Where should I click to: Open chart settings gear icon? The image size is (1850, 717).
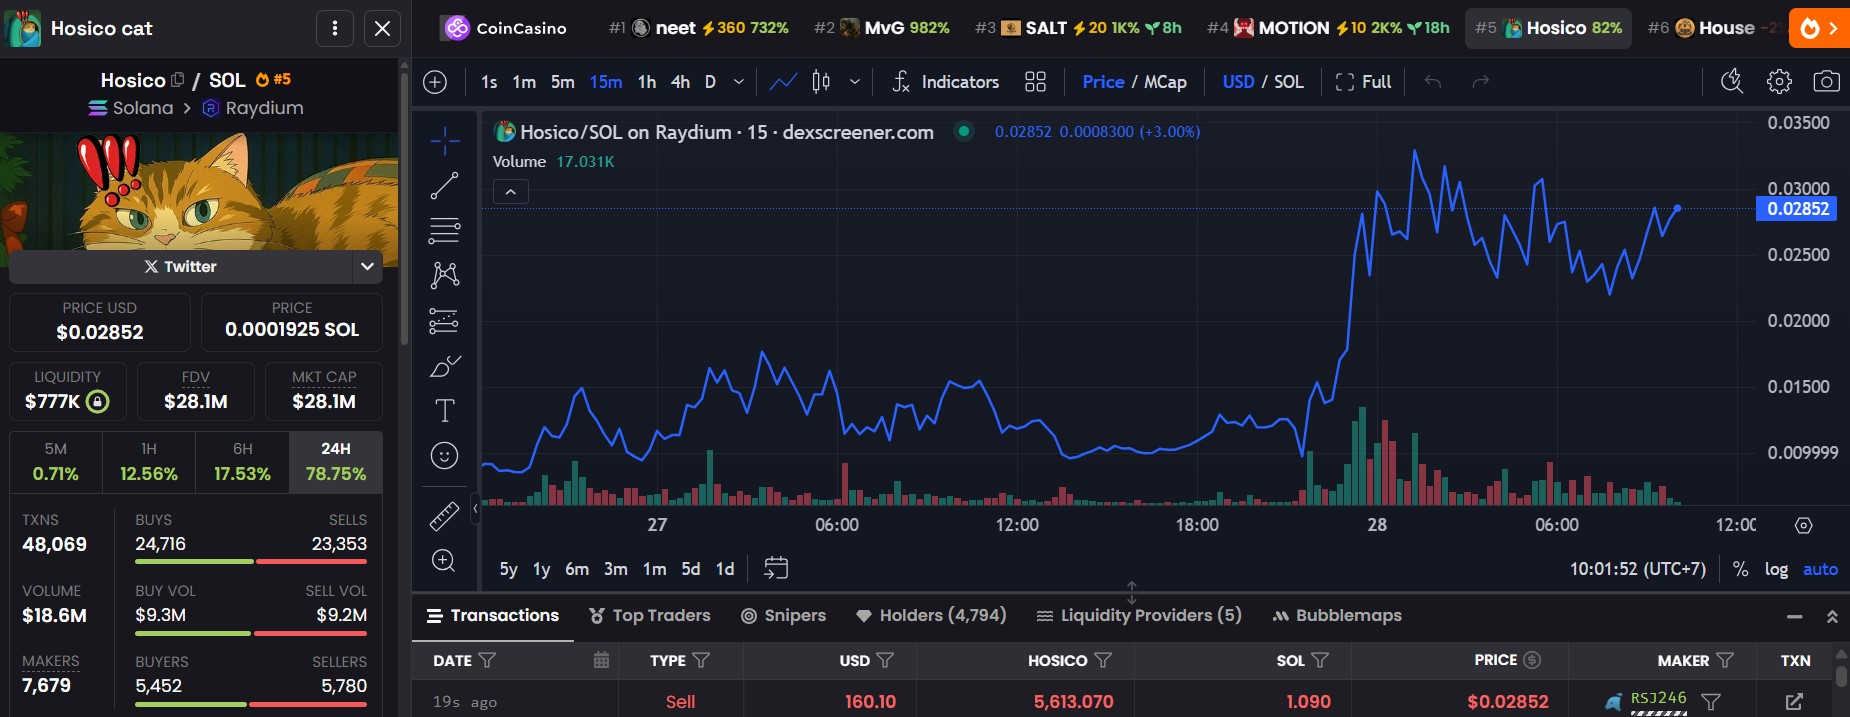[x=1779, y=82]
